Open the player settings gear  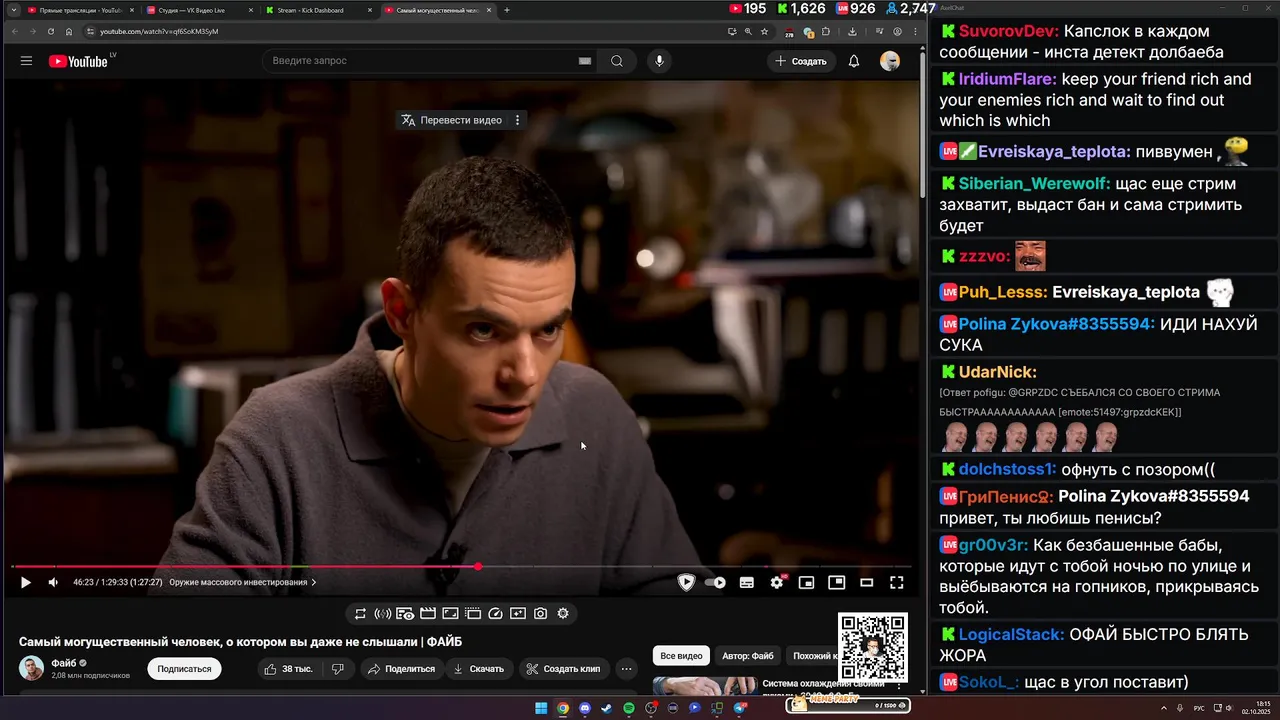coord(777,582)
